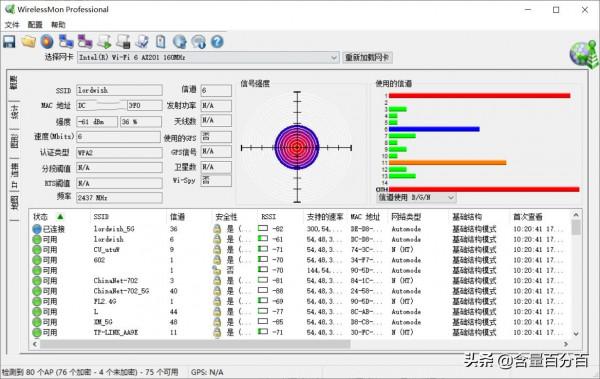
Task: Click the green arrow start logging icon
Action: 104,41
